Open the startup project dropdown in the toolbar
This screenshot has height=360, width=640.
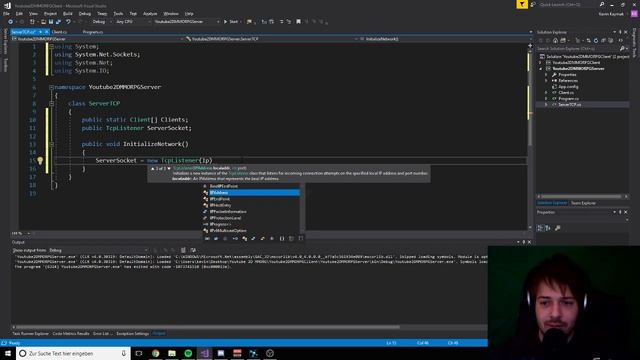click(x=186, y=22)
